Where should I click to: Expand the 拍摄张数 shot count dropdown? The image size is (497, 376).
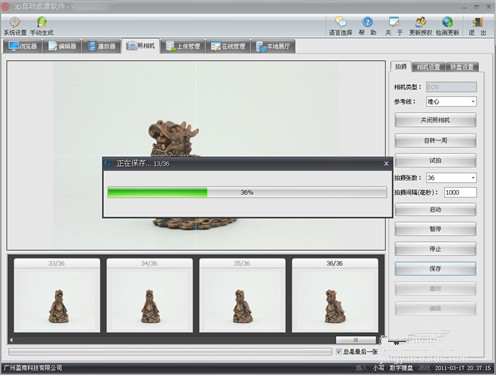pyautogui.click(x=451, y=178)
